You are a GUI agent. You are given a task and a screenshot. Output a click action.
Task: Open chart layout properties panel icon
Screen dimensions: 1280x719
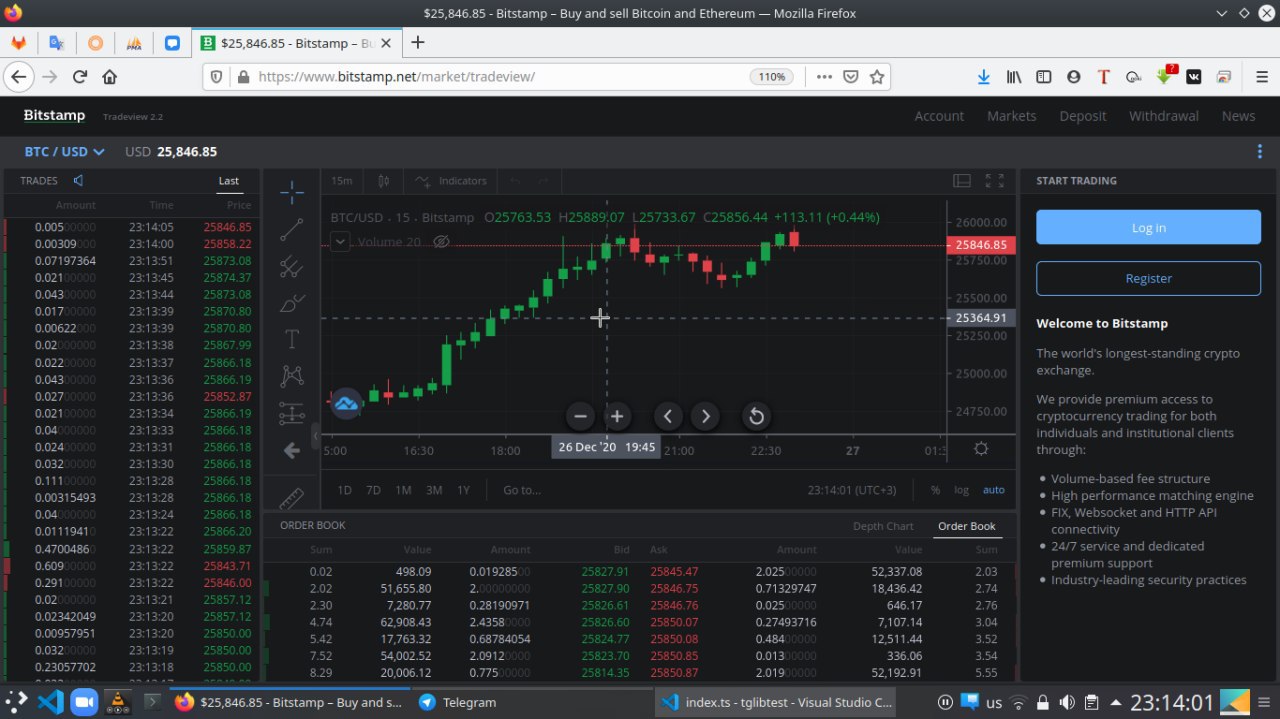[962, 181]
